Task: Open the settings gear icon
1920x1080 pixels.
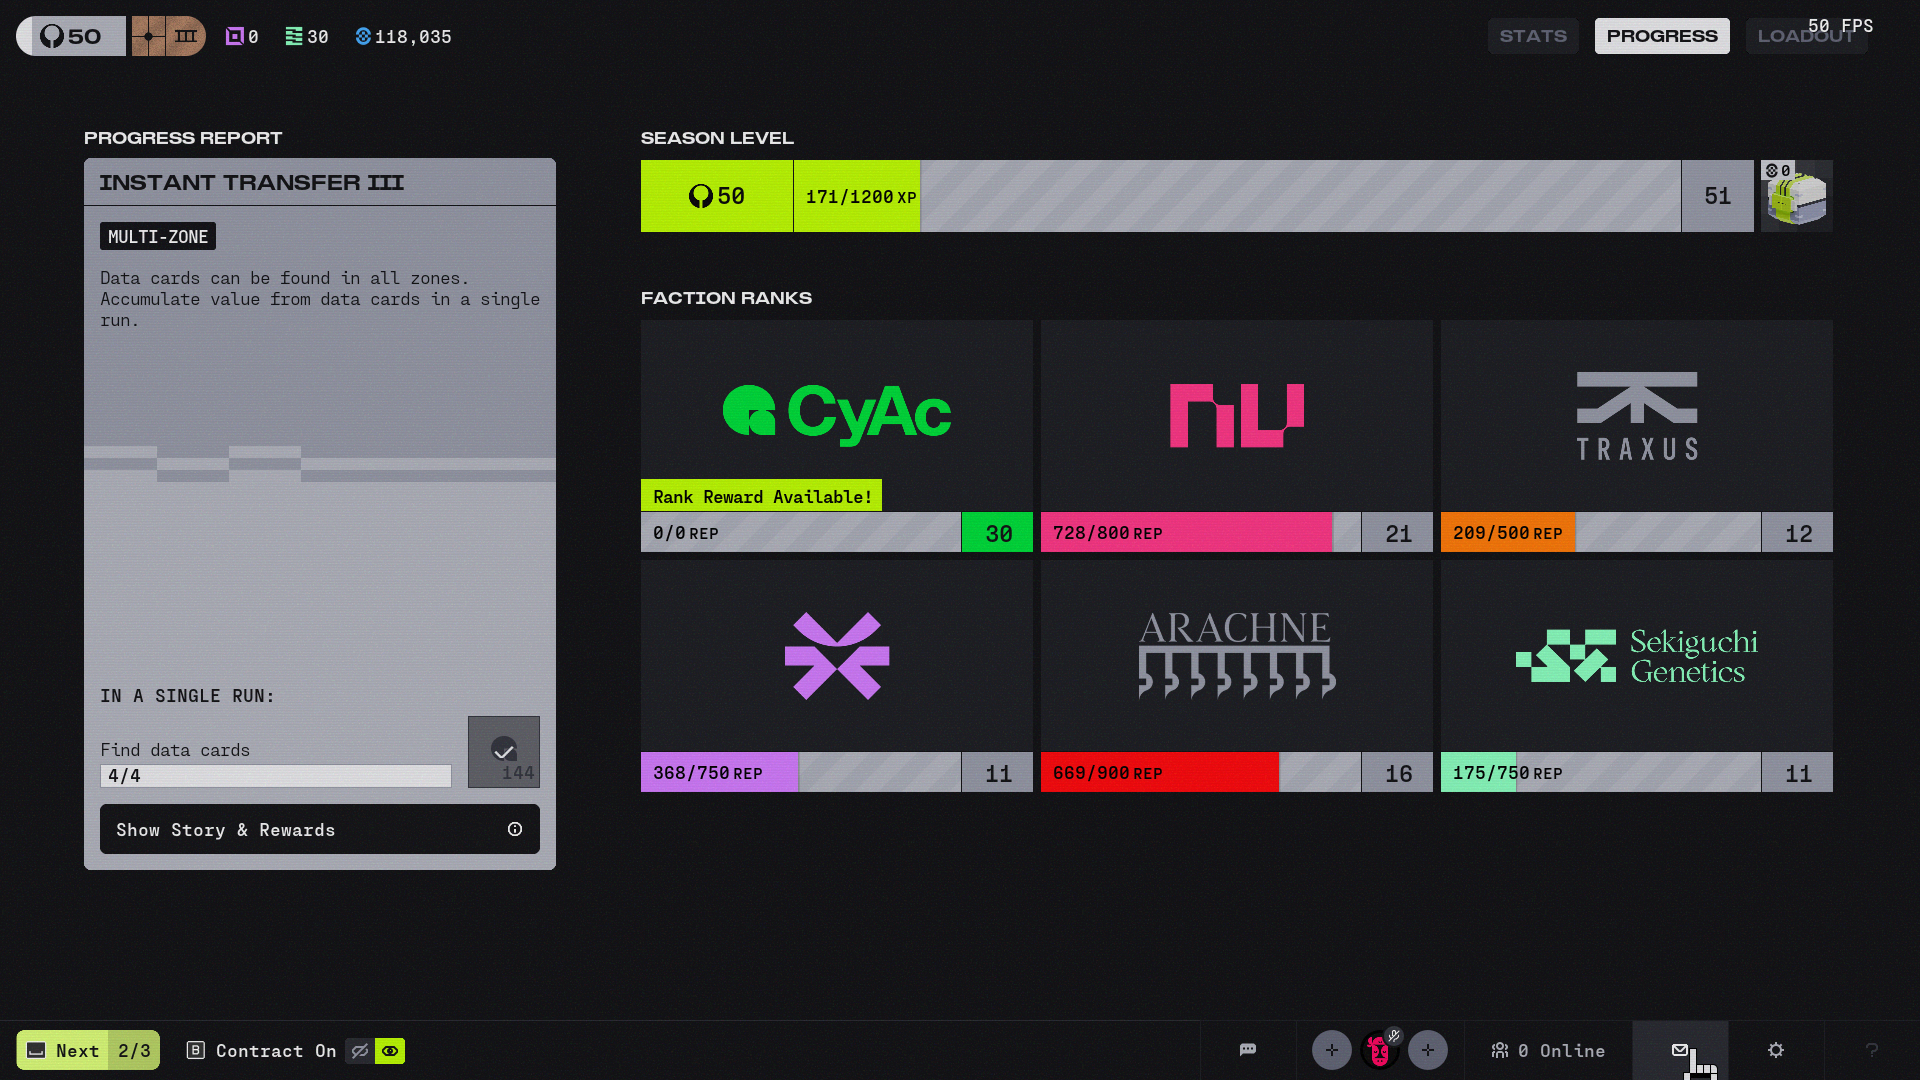Action: 1776,1050
